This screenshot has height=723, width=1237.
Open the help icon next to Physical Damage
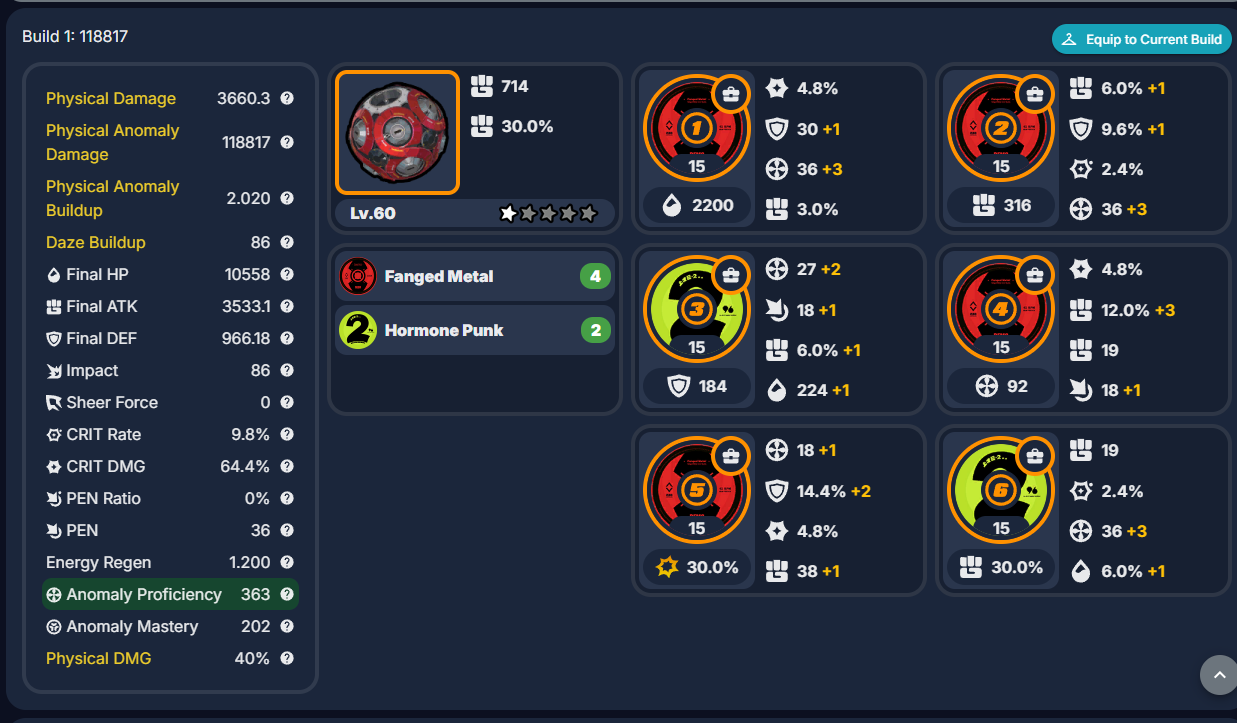point(287,98)
